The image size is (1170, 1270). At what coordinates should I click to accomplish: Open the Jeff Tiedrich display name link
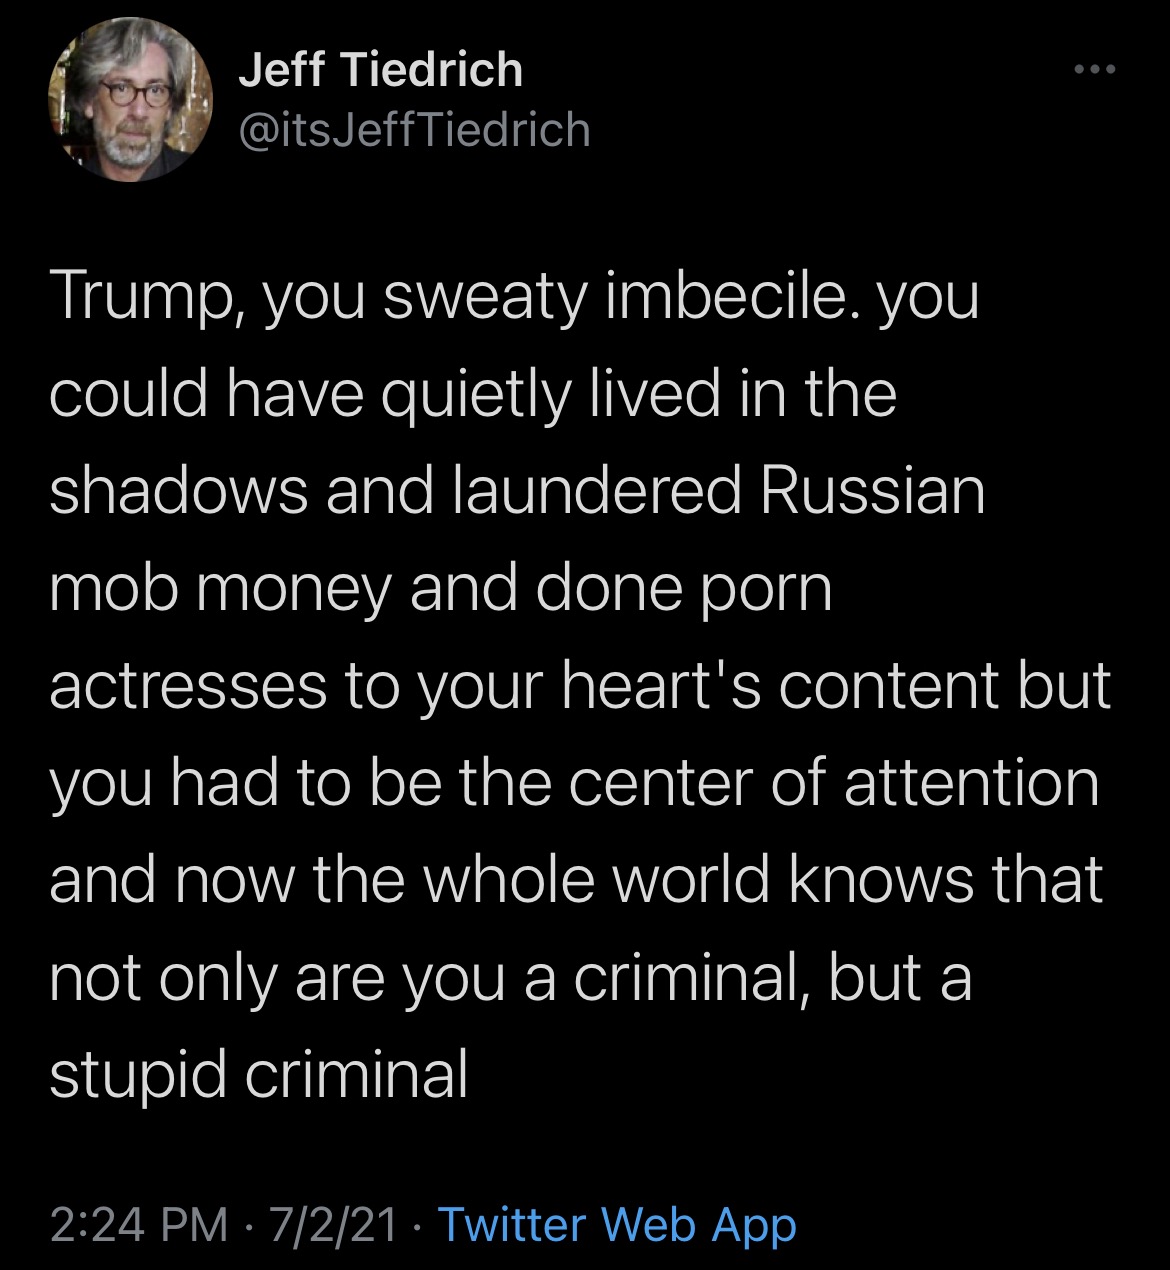(381, 70)
